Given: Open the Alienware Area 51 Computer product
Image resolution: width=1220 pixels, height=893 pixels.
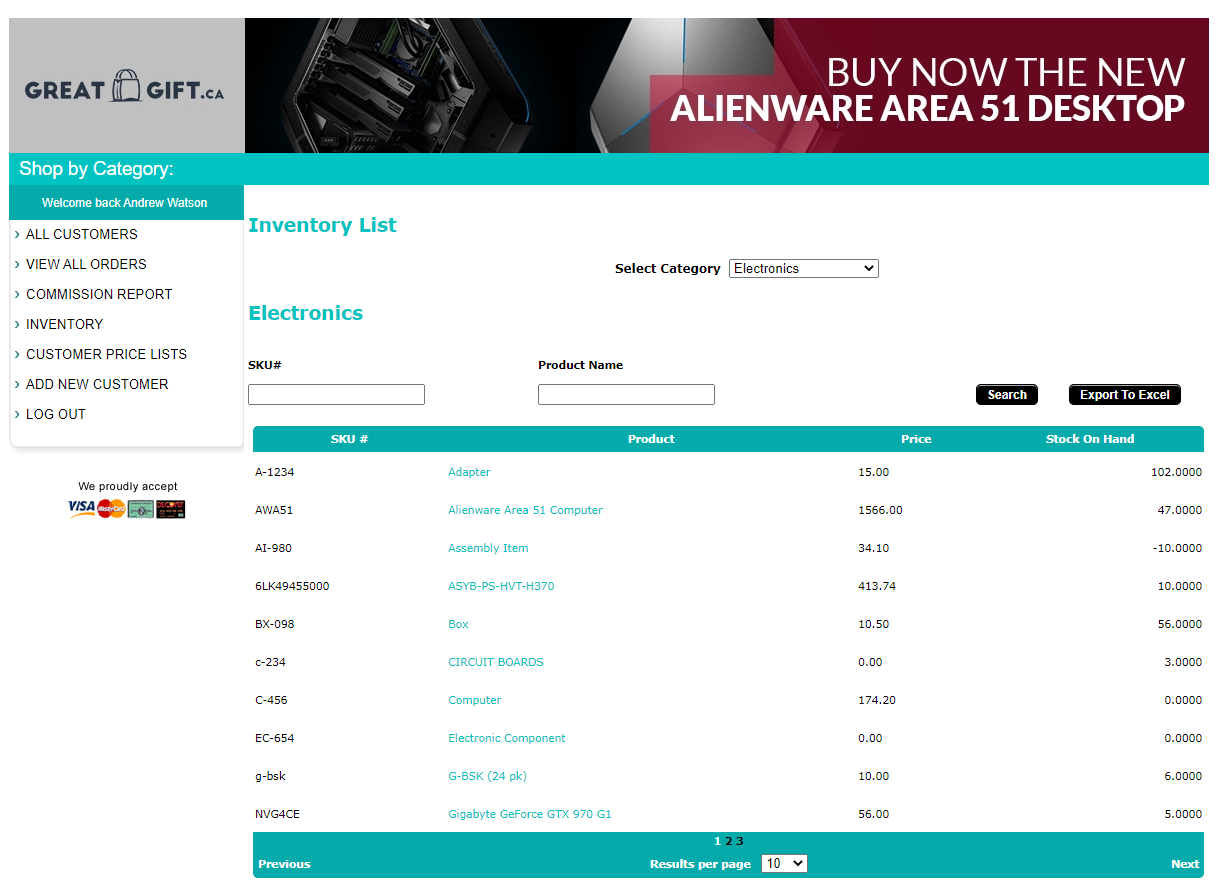Looking at the screenshot, I should pos(525,510).
